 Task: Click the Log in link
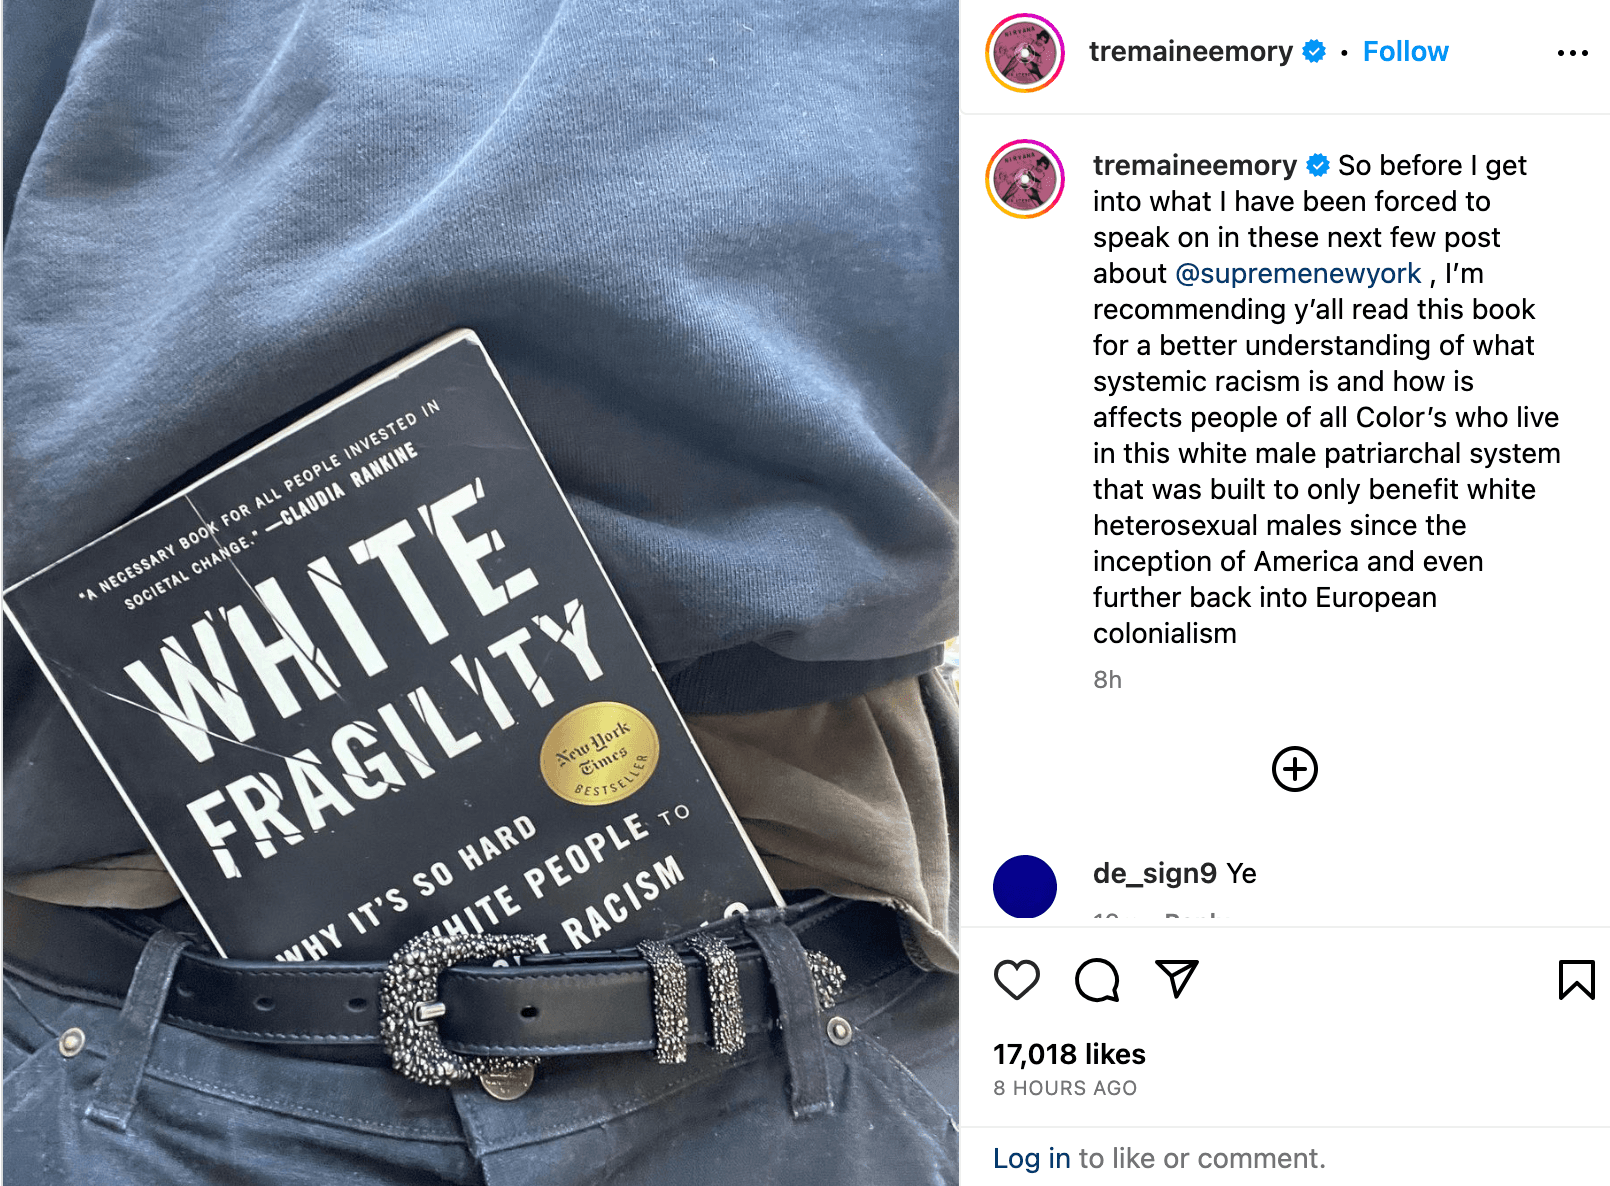pos(1032,1158)
